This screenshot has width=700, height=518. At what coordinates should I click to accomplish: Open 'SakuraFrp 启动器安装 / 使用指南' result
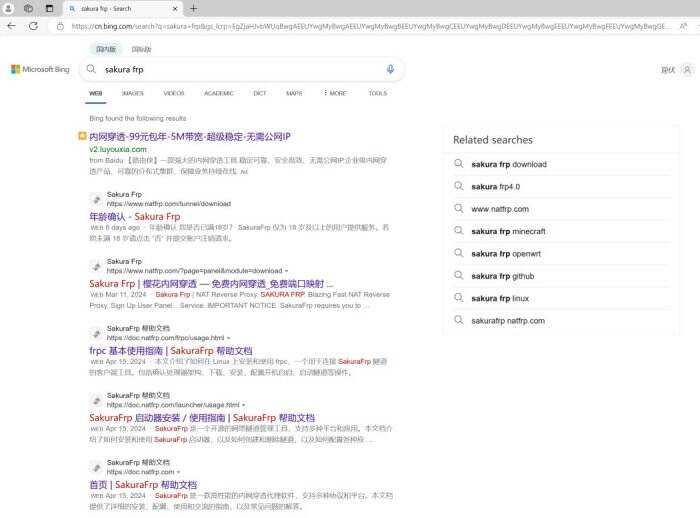click(202, 418)
